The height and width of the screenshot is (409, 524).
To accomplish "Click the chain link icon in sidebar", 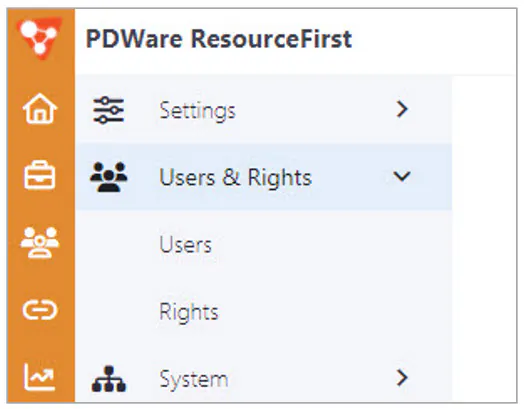I will [x=40, y=310].
